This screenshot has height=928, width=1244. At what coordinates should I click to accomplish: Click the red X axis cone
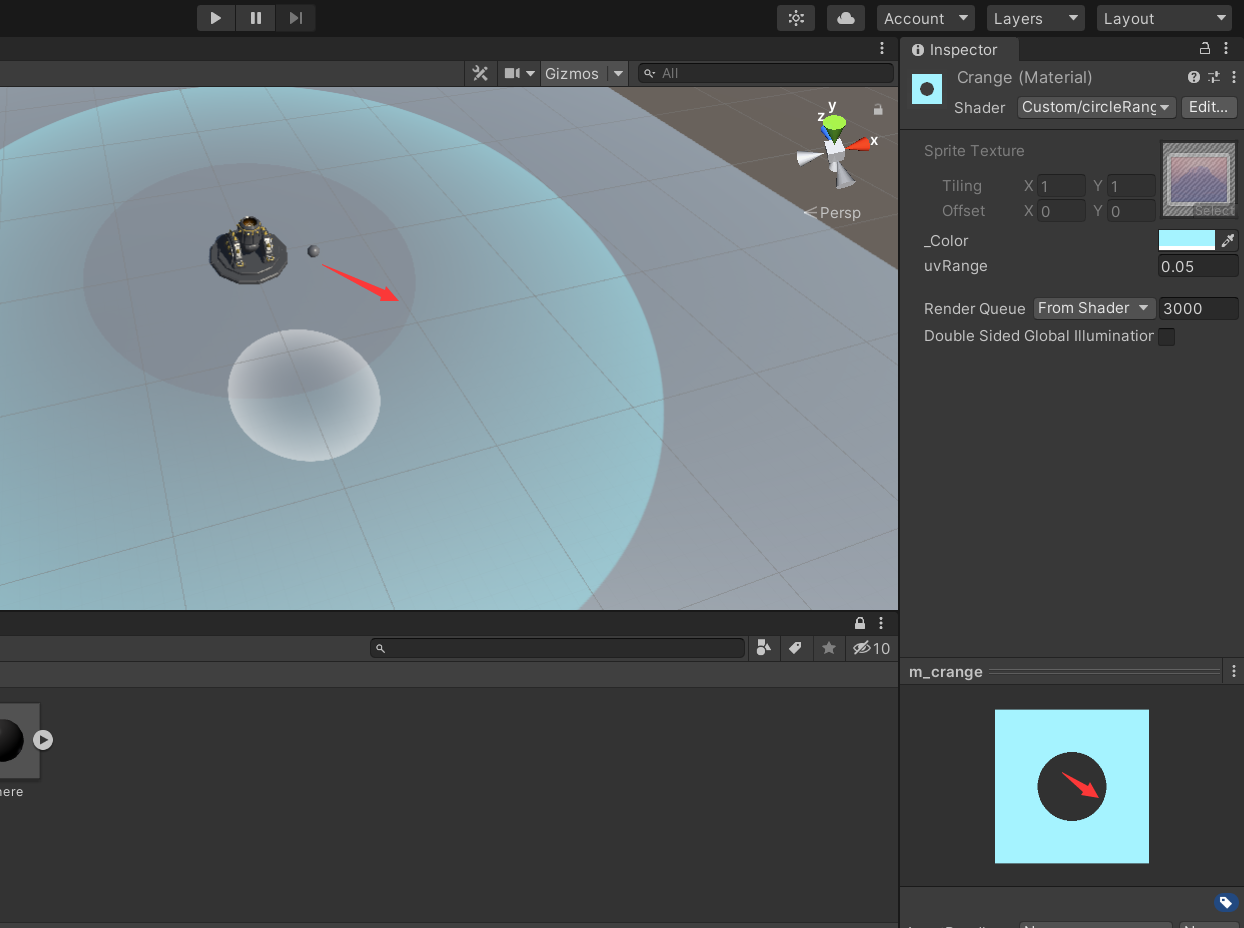(859, 144)
